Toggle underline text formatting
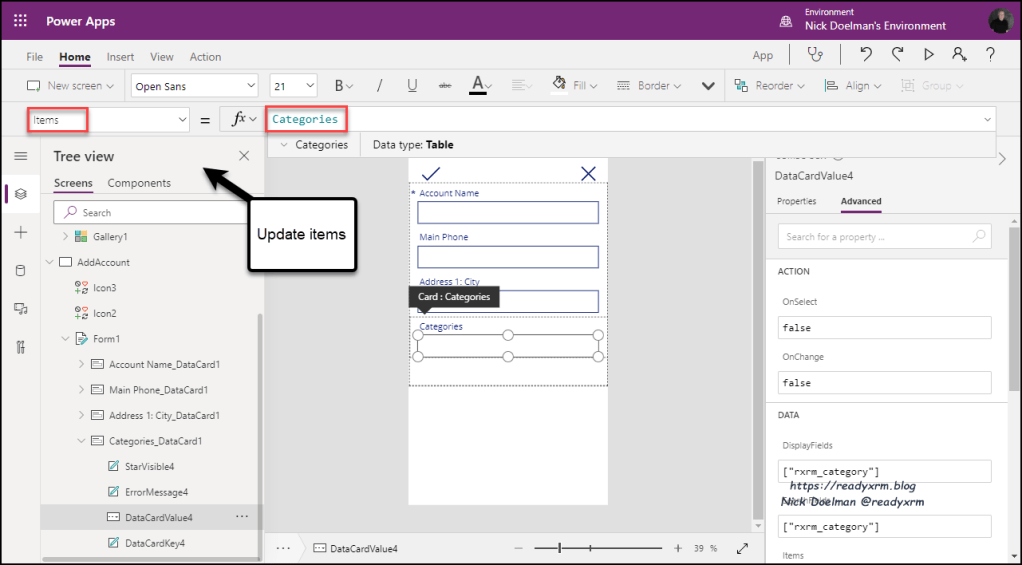The image size is (1022, 565). (x=412, y=86)
